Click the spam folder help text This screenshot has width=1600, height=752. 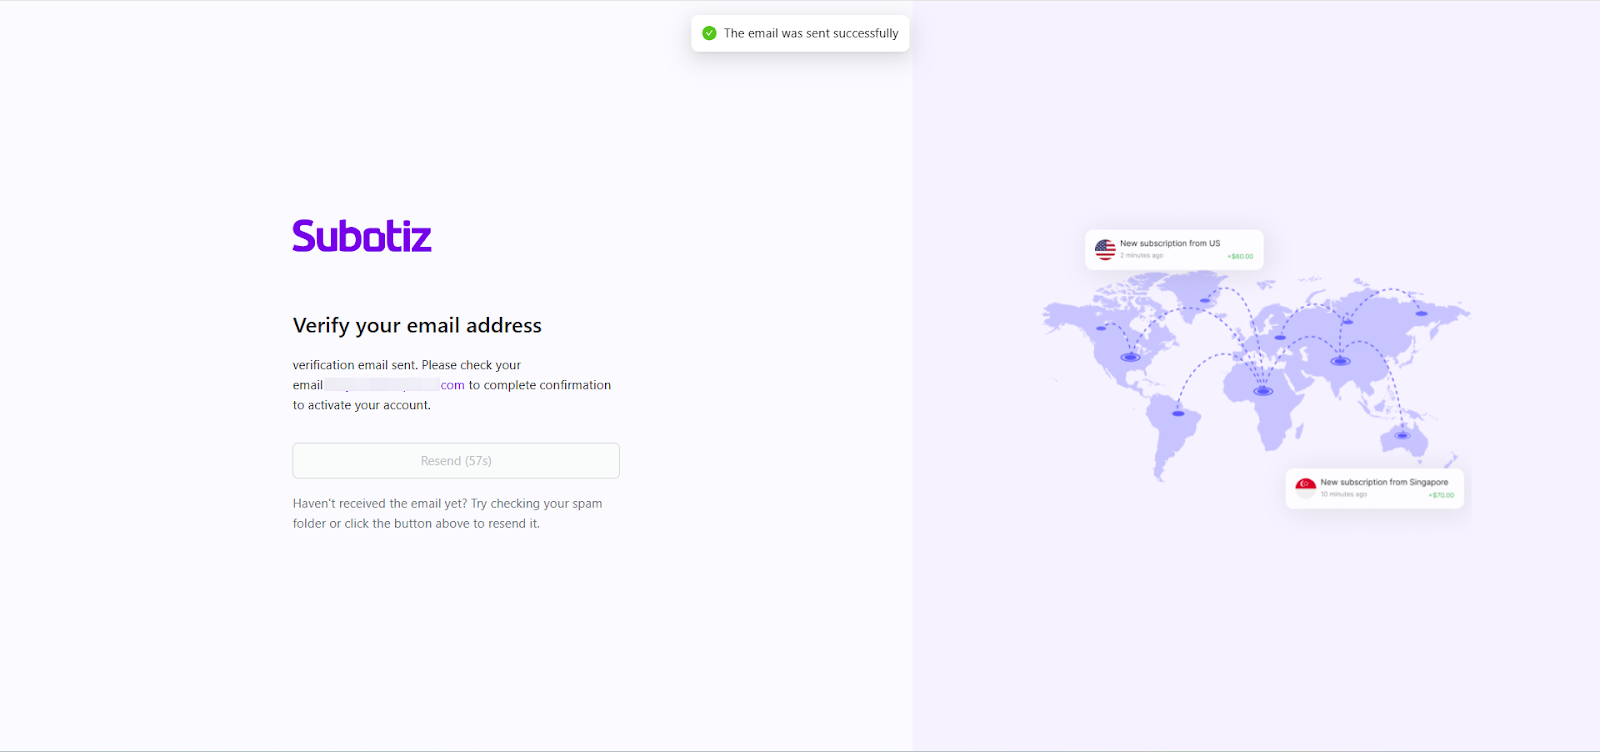pyautogui.click(x=447, y=513)
